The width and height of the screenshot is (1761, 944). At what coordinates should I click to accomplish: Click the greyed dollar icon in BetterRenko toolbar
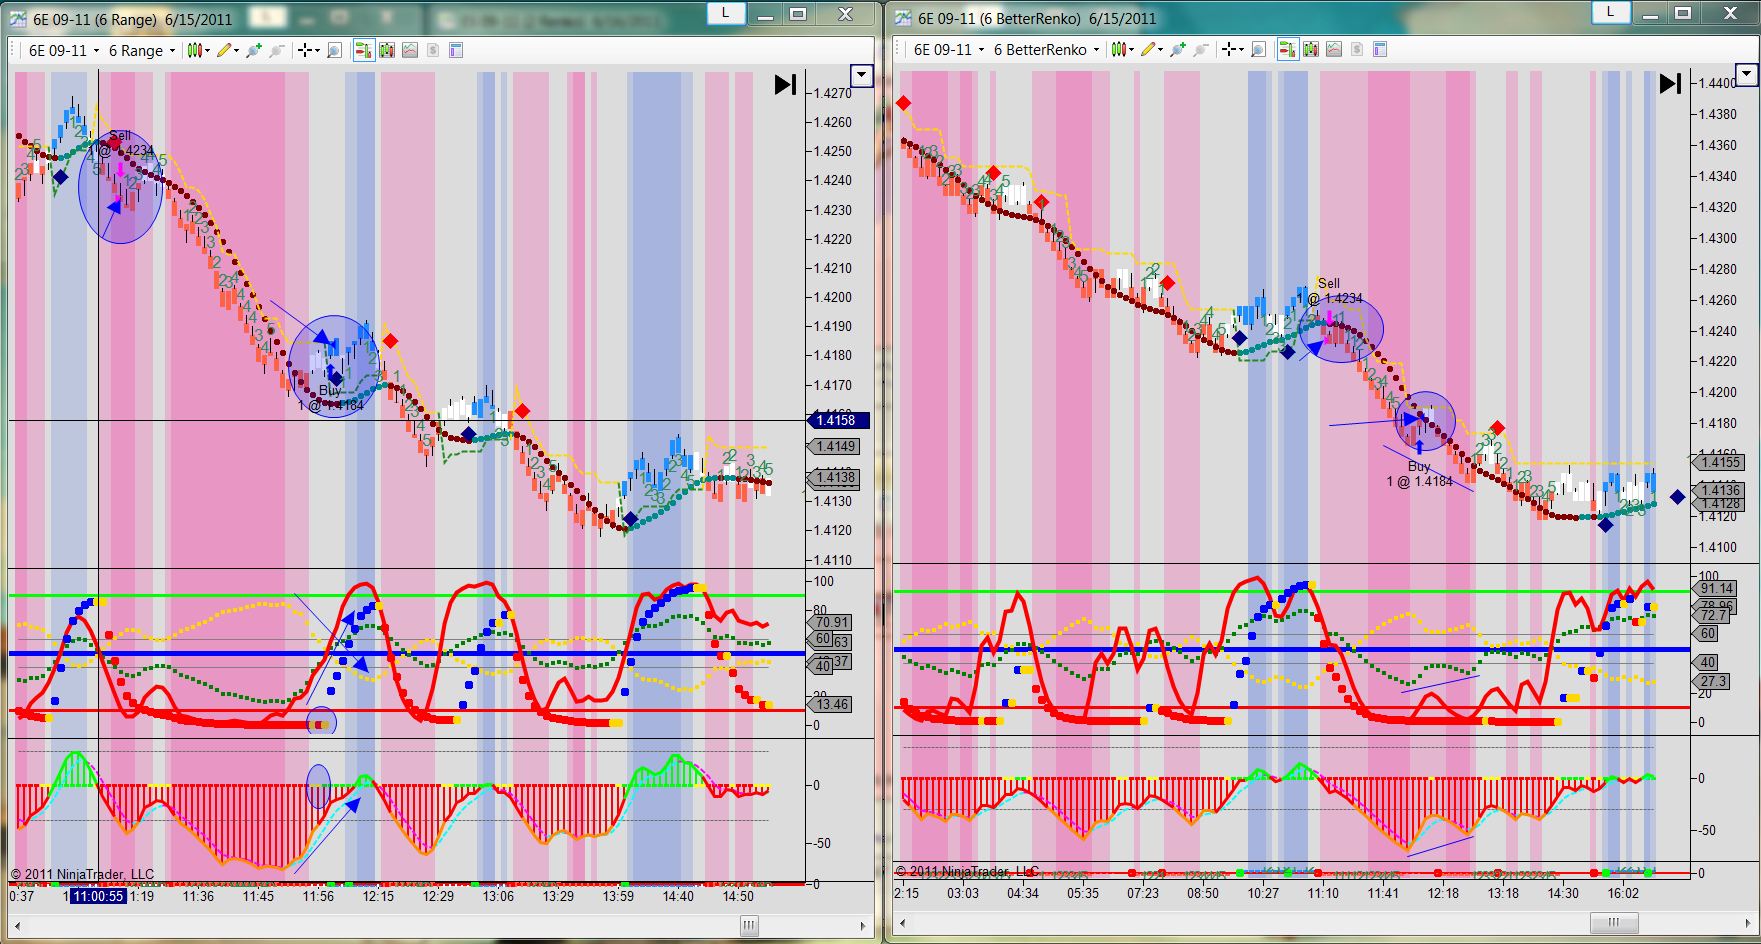tap(1357, 49)
